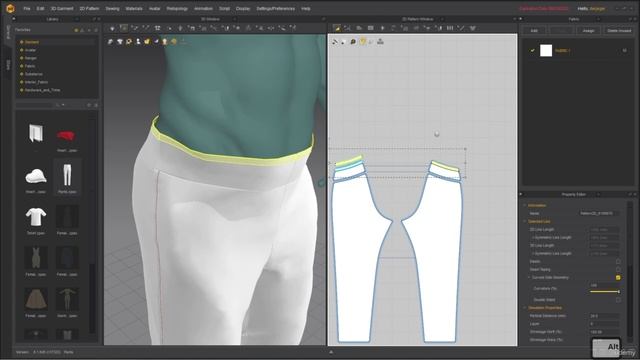The width and height of the screenshot is (640, 360).
Task: Click the yellow favorites star icon in Library
Action: coord(76,30)
